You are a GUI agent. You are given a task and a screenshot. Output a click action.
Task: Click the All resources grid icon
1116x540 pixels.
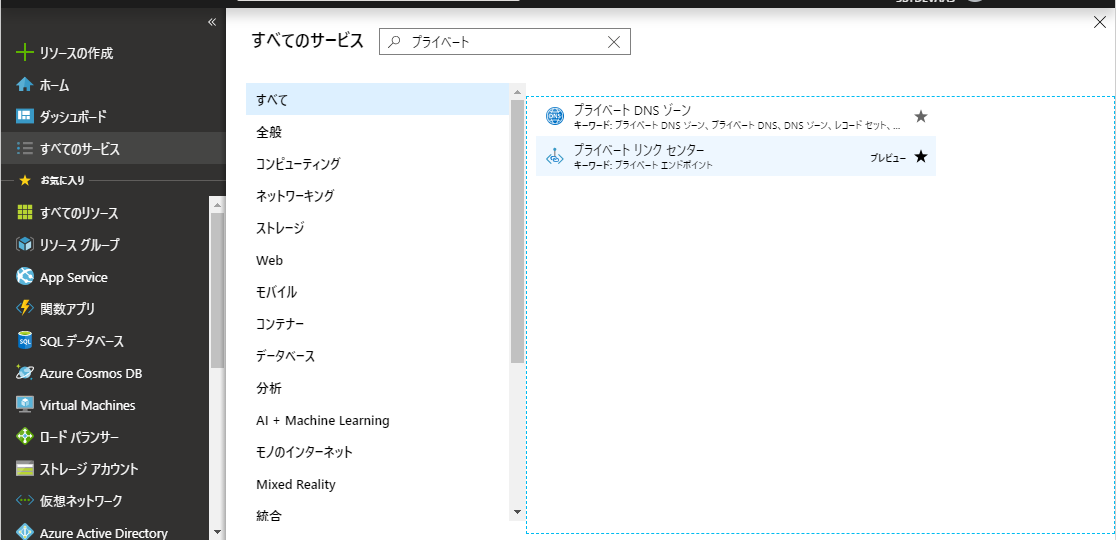pos(25,213)
